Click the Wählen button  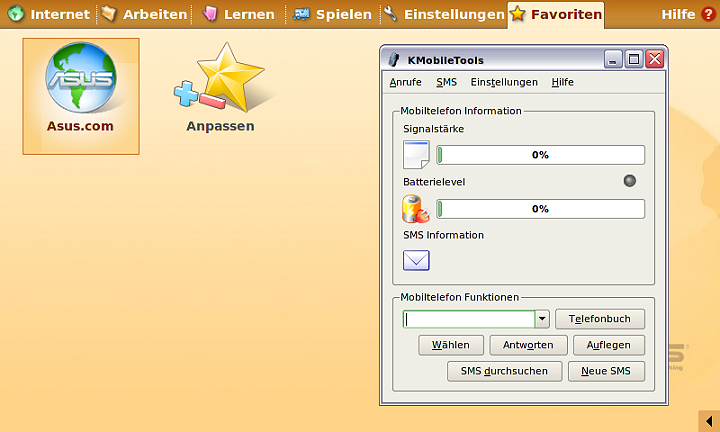coord(450,345)
